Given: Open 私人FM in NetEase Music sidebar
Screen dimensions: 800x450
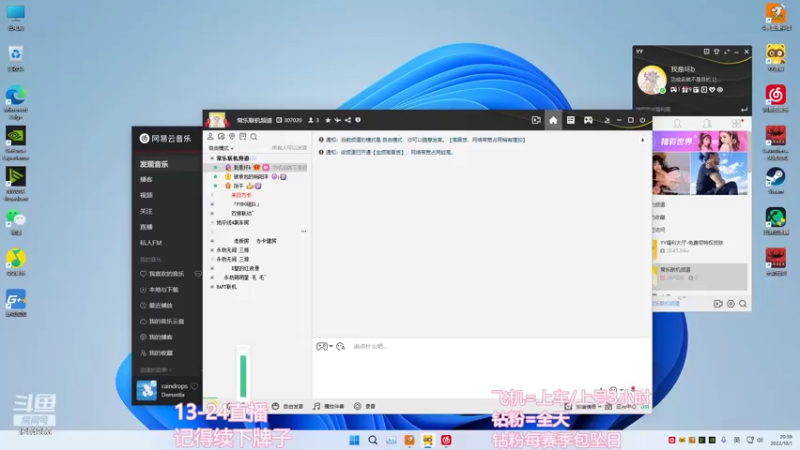Looking at the screenshot, I should pyautogui.click(x=151, y=243).
